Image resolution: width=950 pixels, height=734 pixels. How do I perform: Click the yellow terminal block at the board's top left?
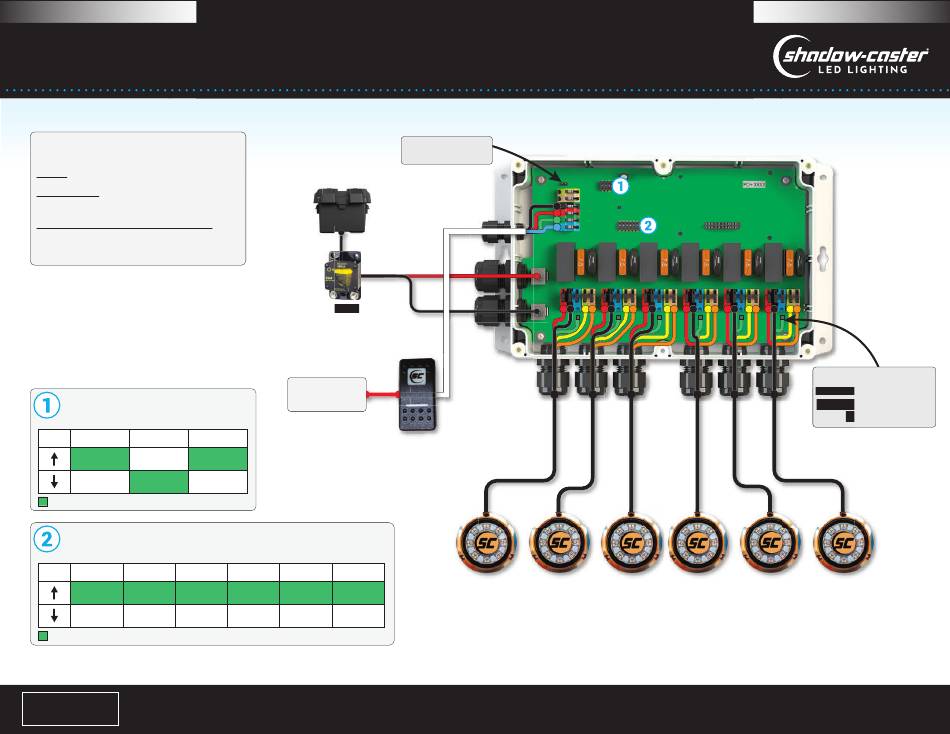(568, 195)
